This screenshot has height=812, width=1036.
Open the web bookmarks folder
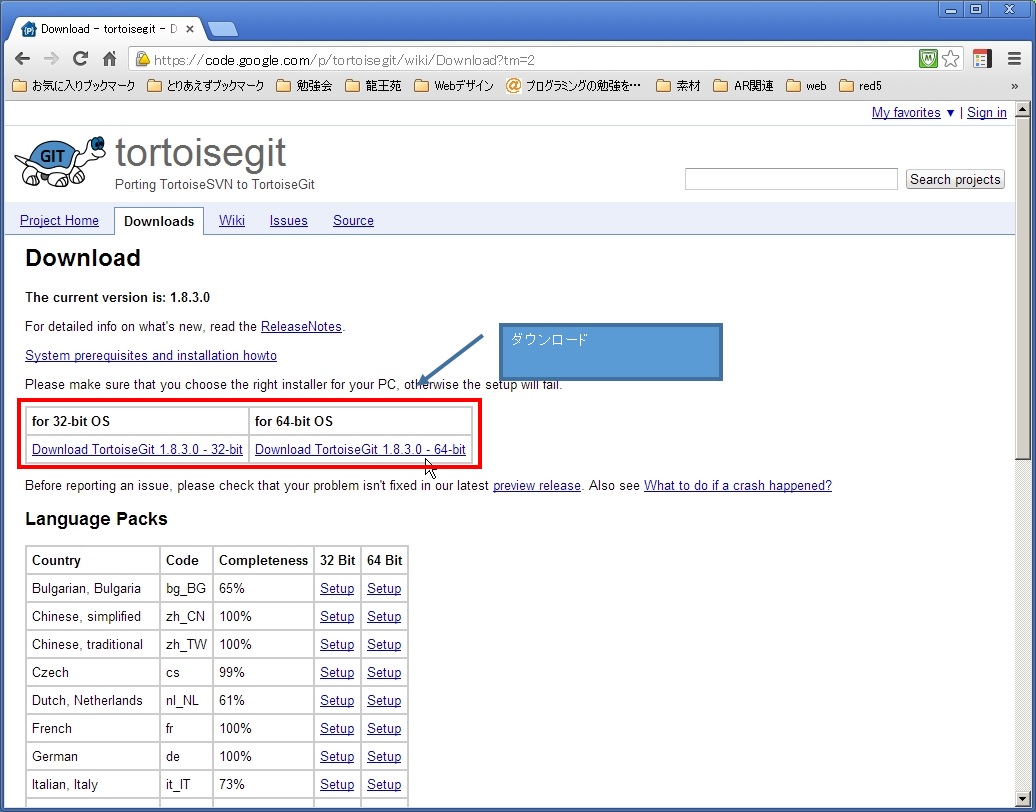tap(806, 86)
